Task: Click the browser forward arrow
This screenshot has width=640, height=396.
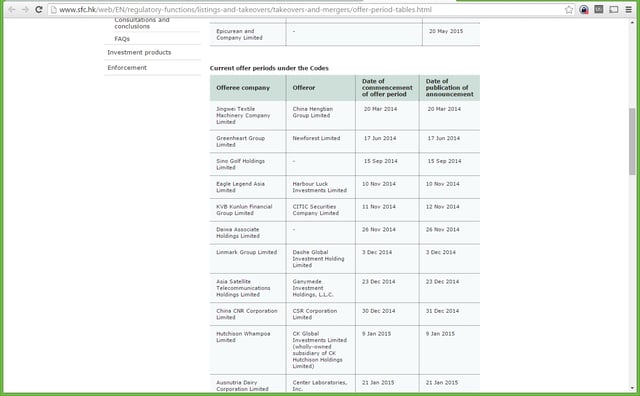Action: [x=25, y=9]
